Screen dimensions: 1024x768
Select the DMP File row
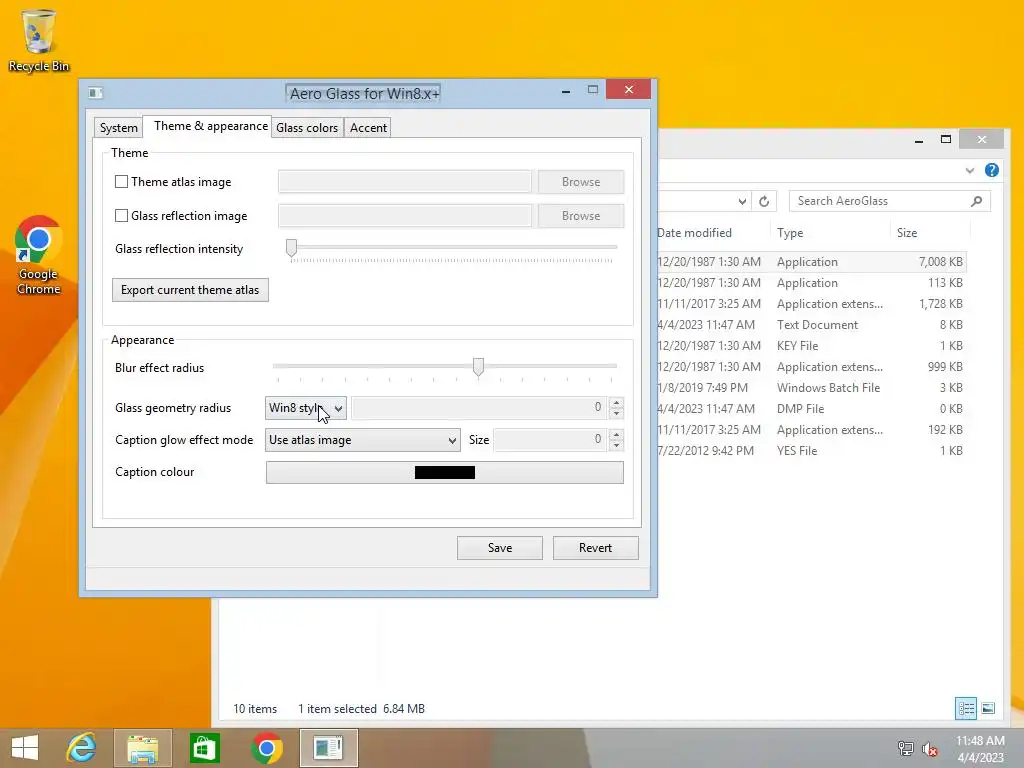(812, 409)
